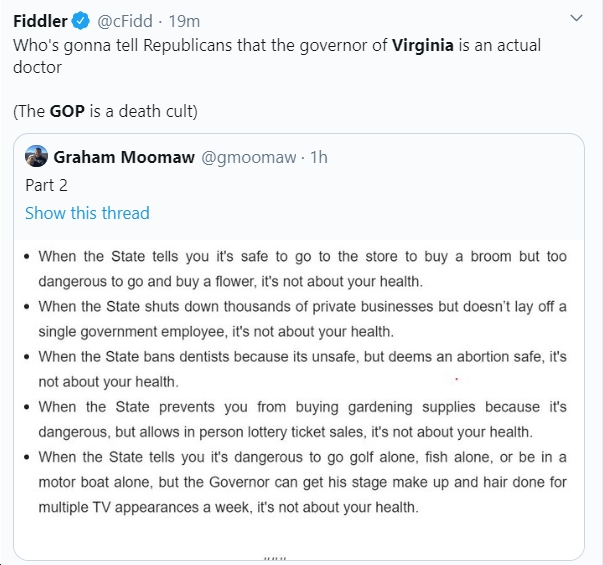Open the Fiddler display name

(40, 21)
